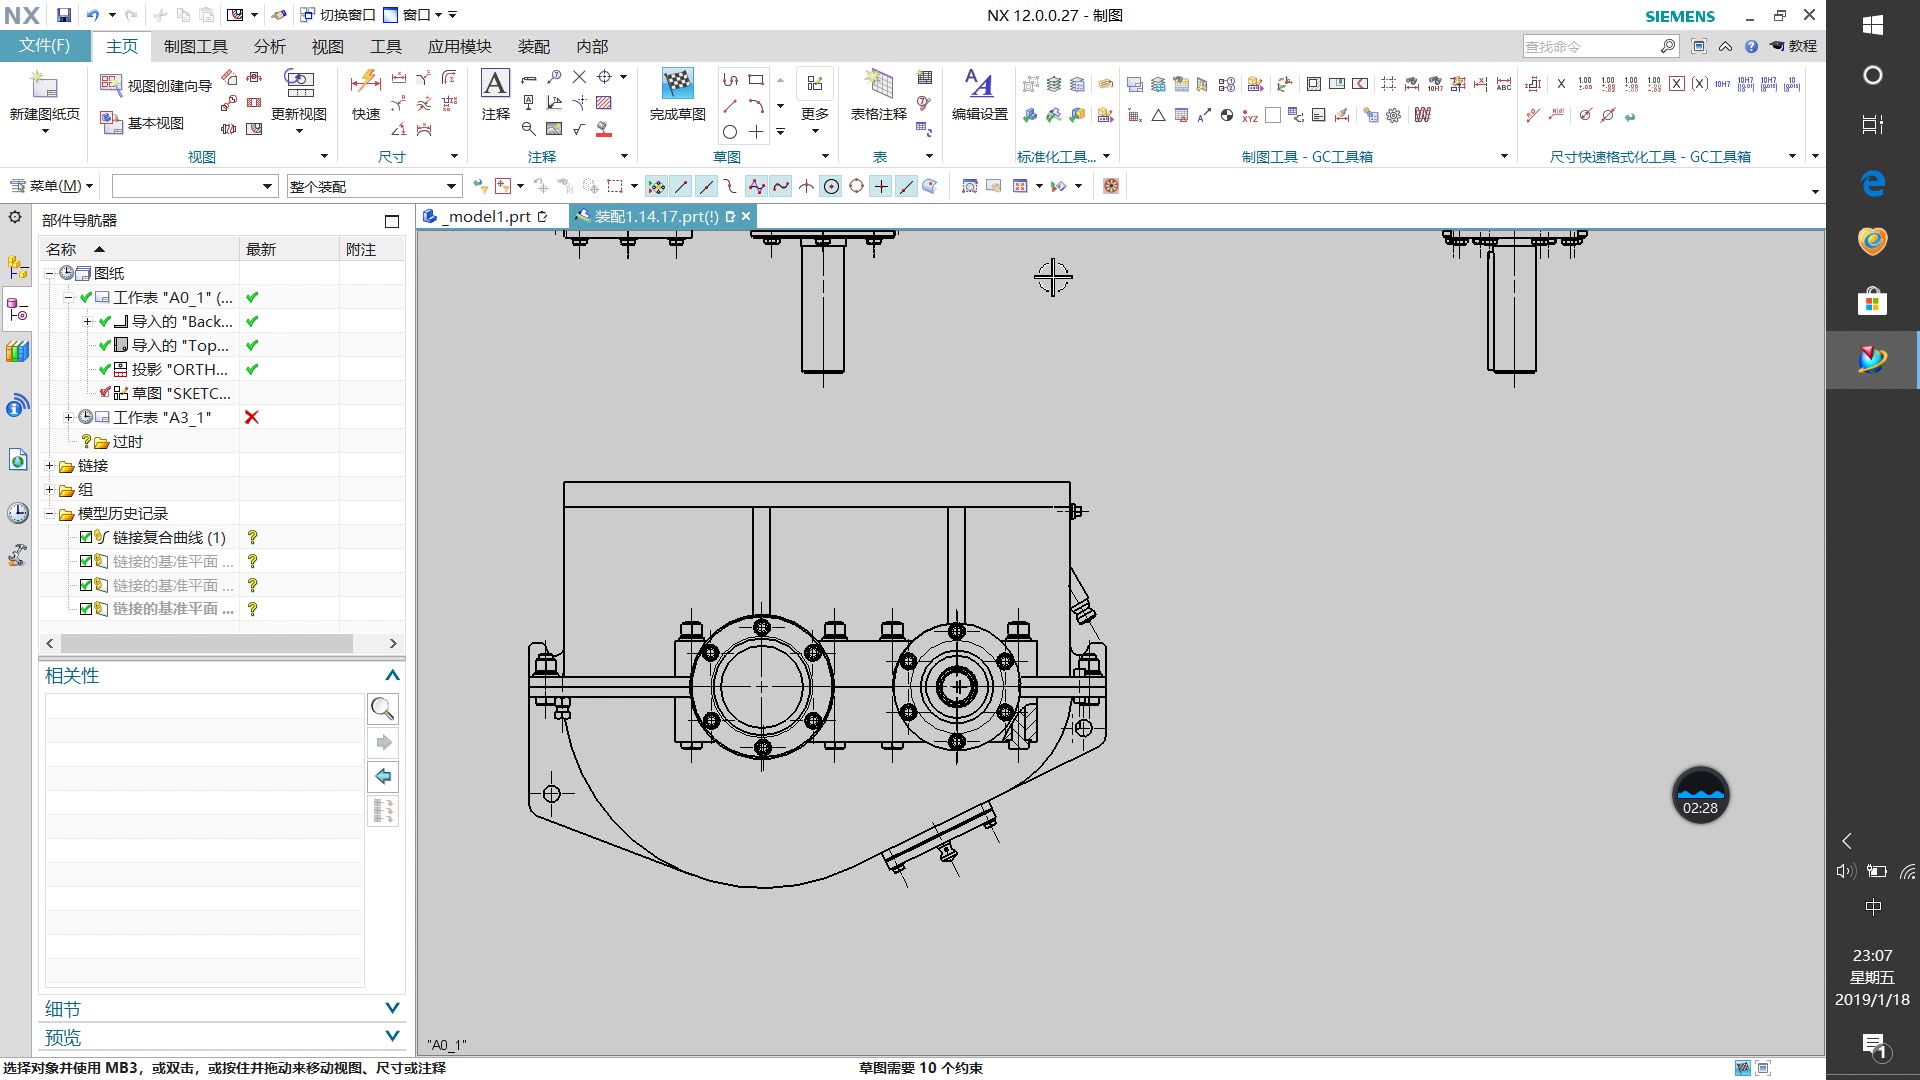Open the 菜单(M) menu button

tap(52, 186)
